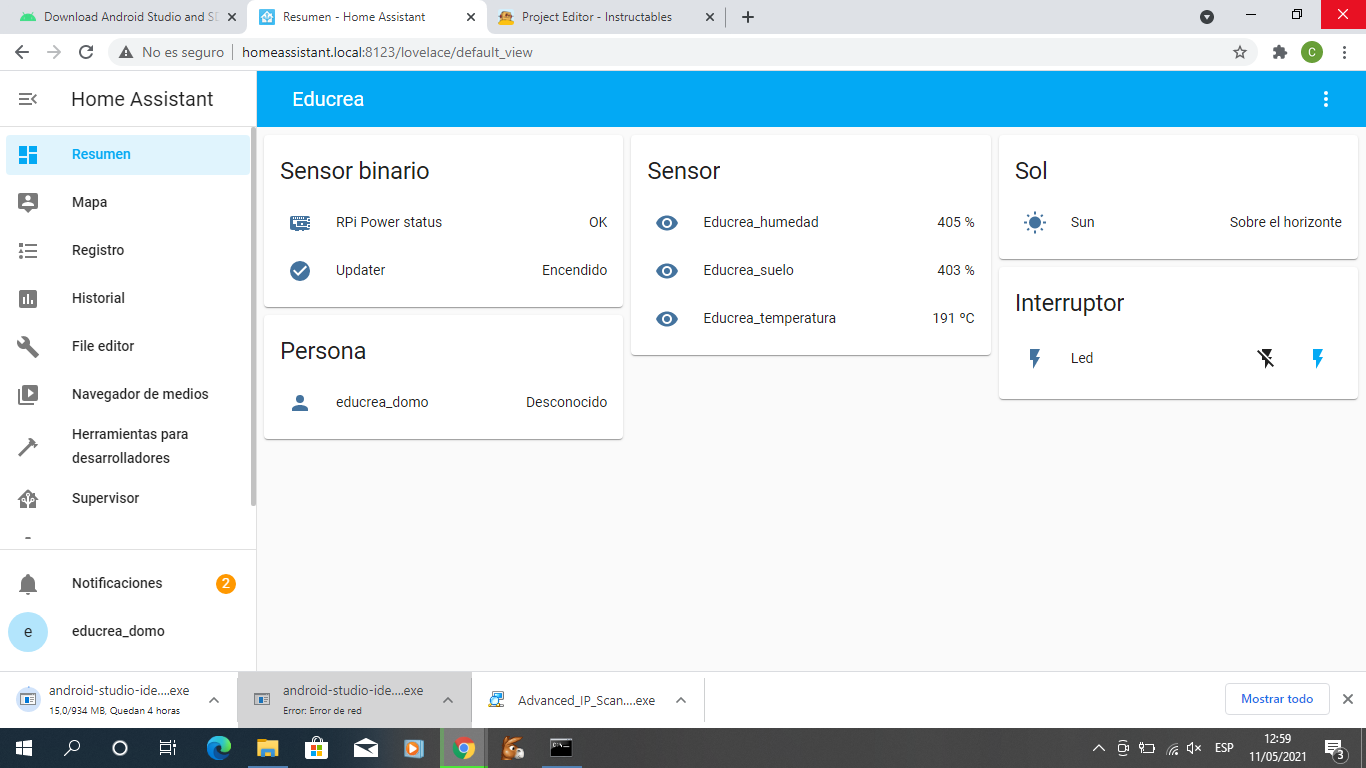Click the Educrea_temperatura 191 °C value
This screenshot has height=768, width=1366.
point(953,318)
